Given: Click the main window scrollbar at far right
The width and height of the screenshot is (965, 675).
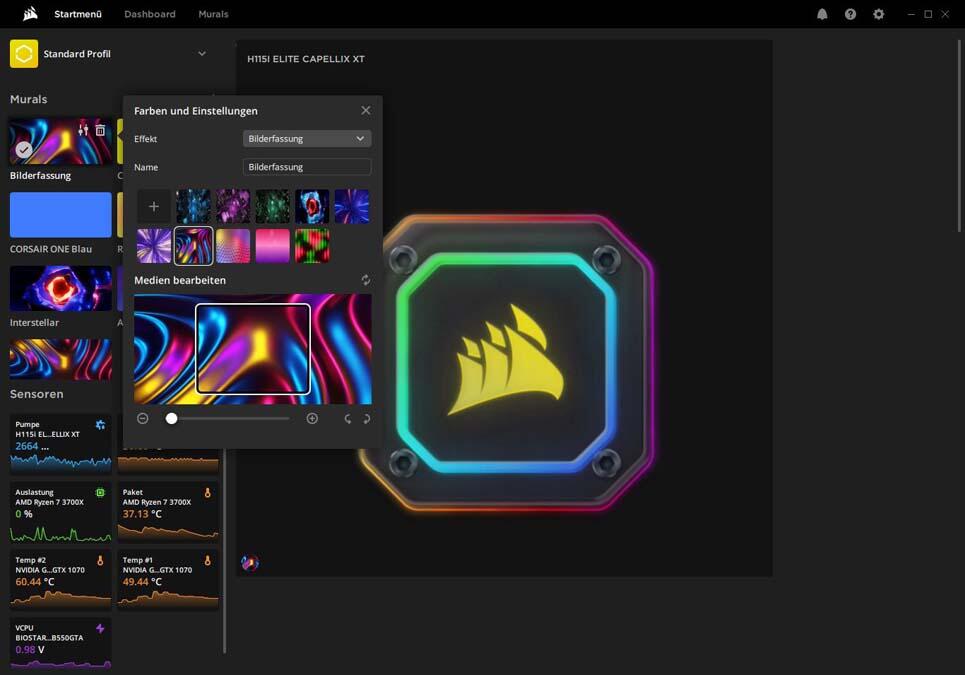Looking at the screenshot, I should tap(959, 135).
